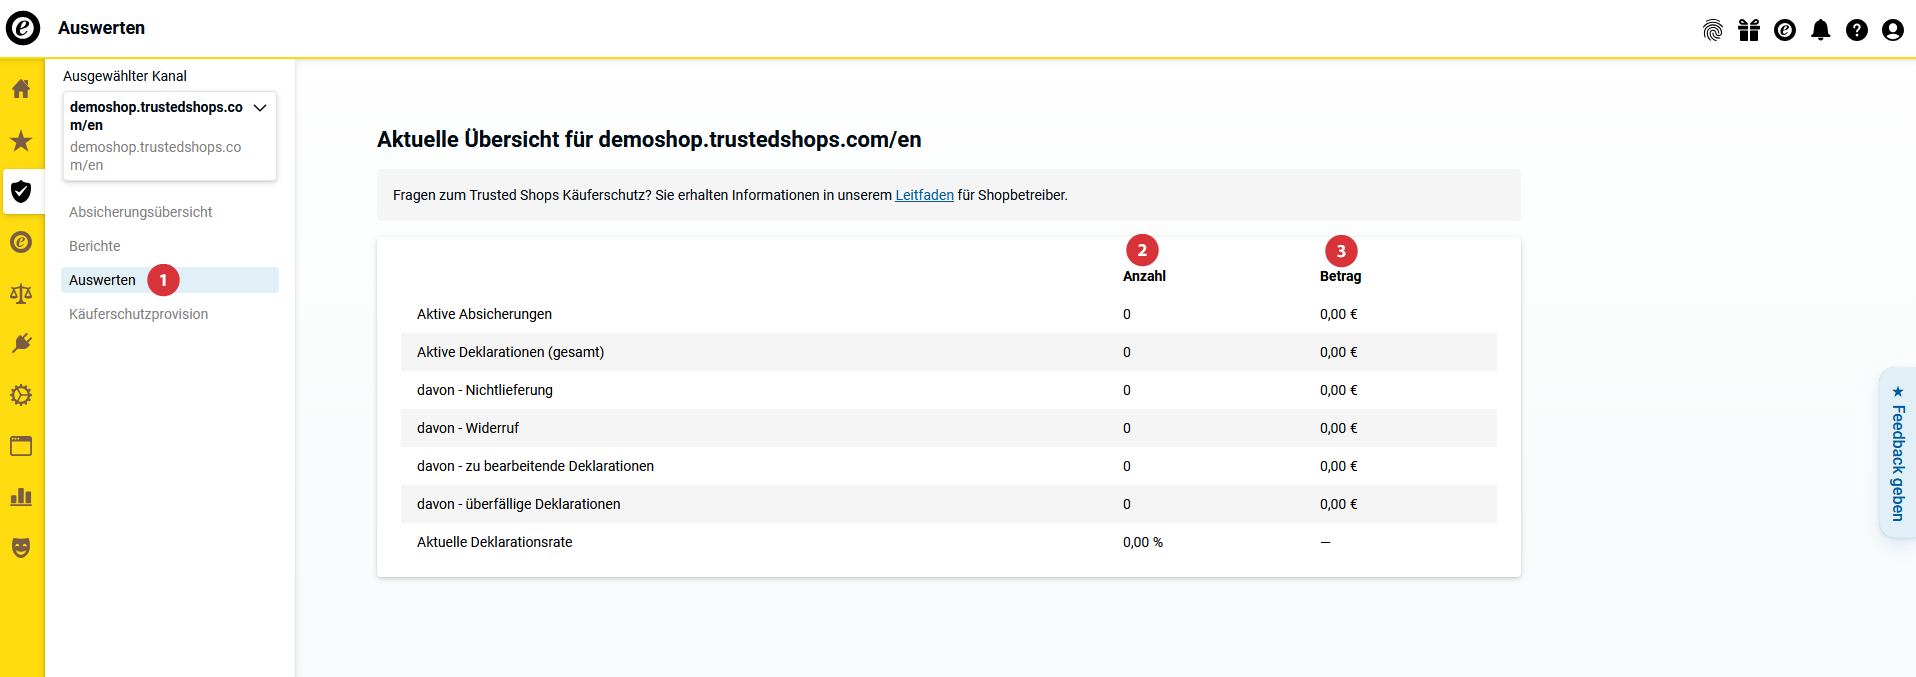Open the browser window icon in sidebar
1916x677 pixels.
[21, 446]
